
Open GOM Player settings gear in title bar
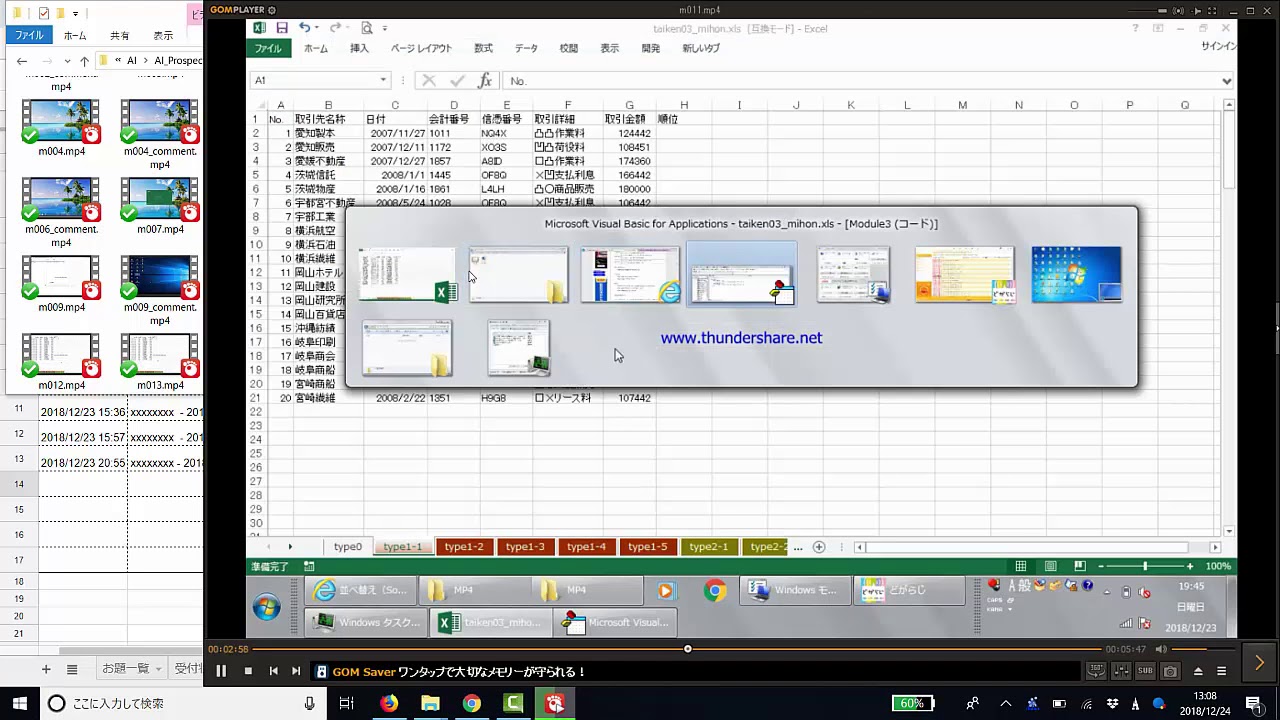pos(272,10)
